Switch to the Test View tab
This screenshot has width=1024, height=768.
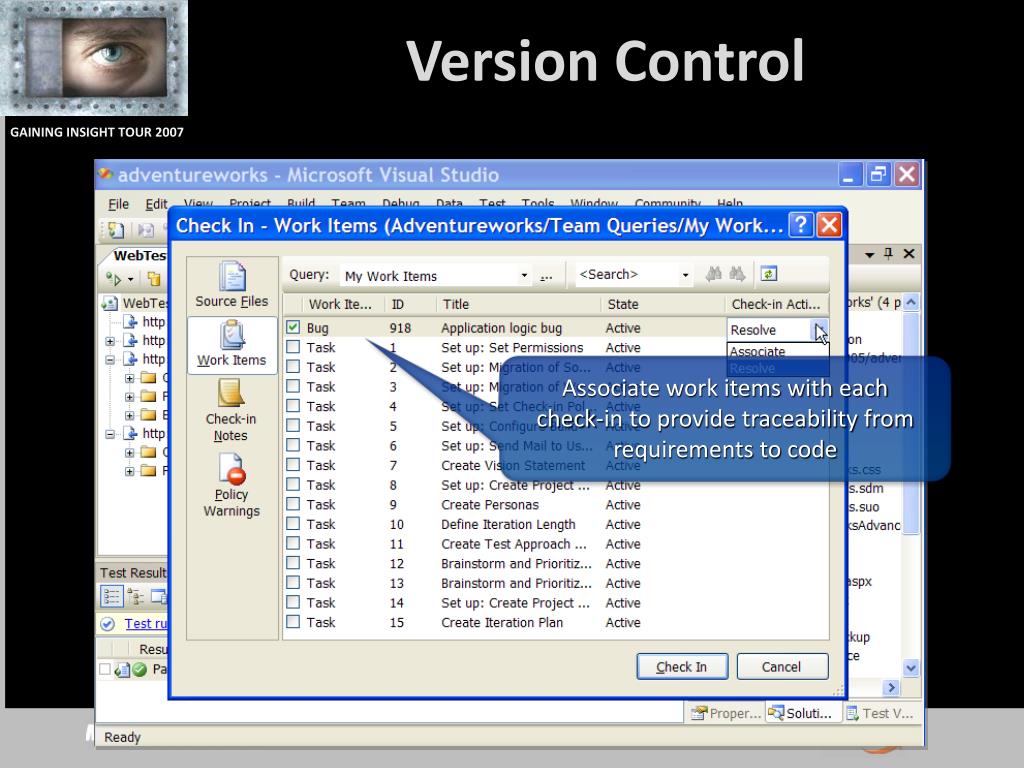pos(880,713)
